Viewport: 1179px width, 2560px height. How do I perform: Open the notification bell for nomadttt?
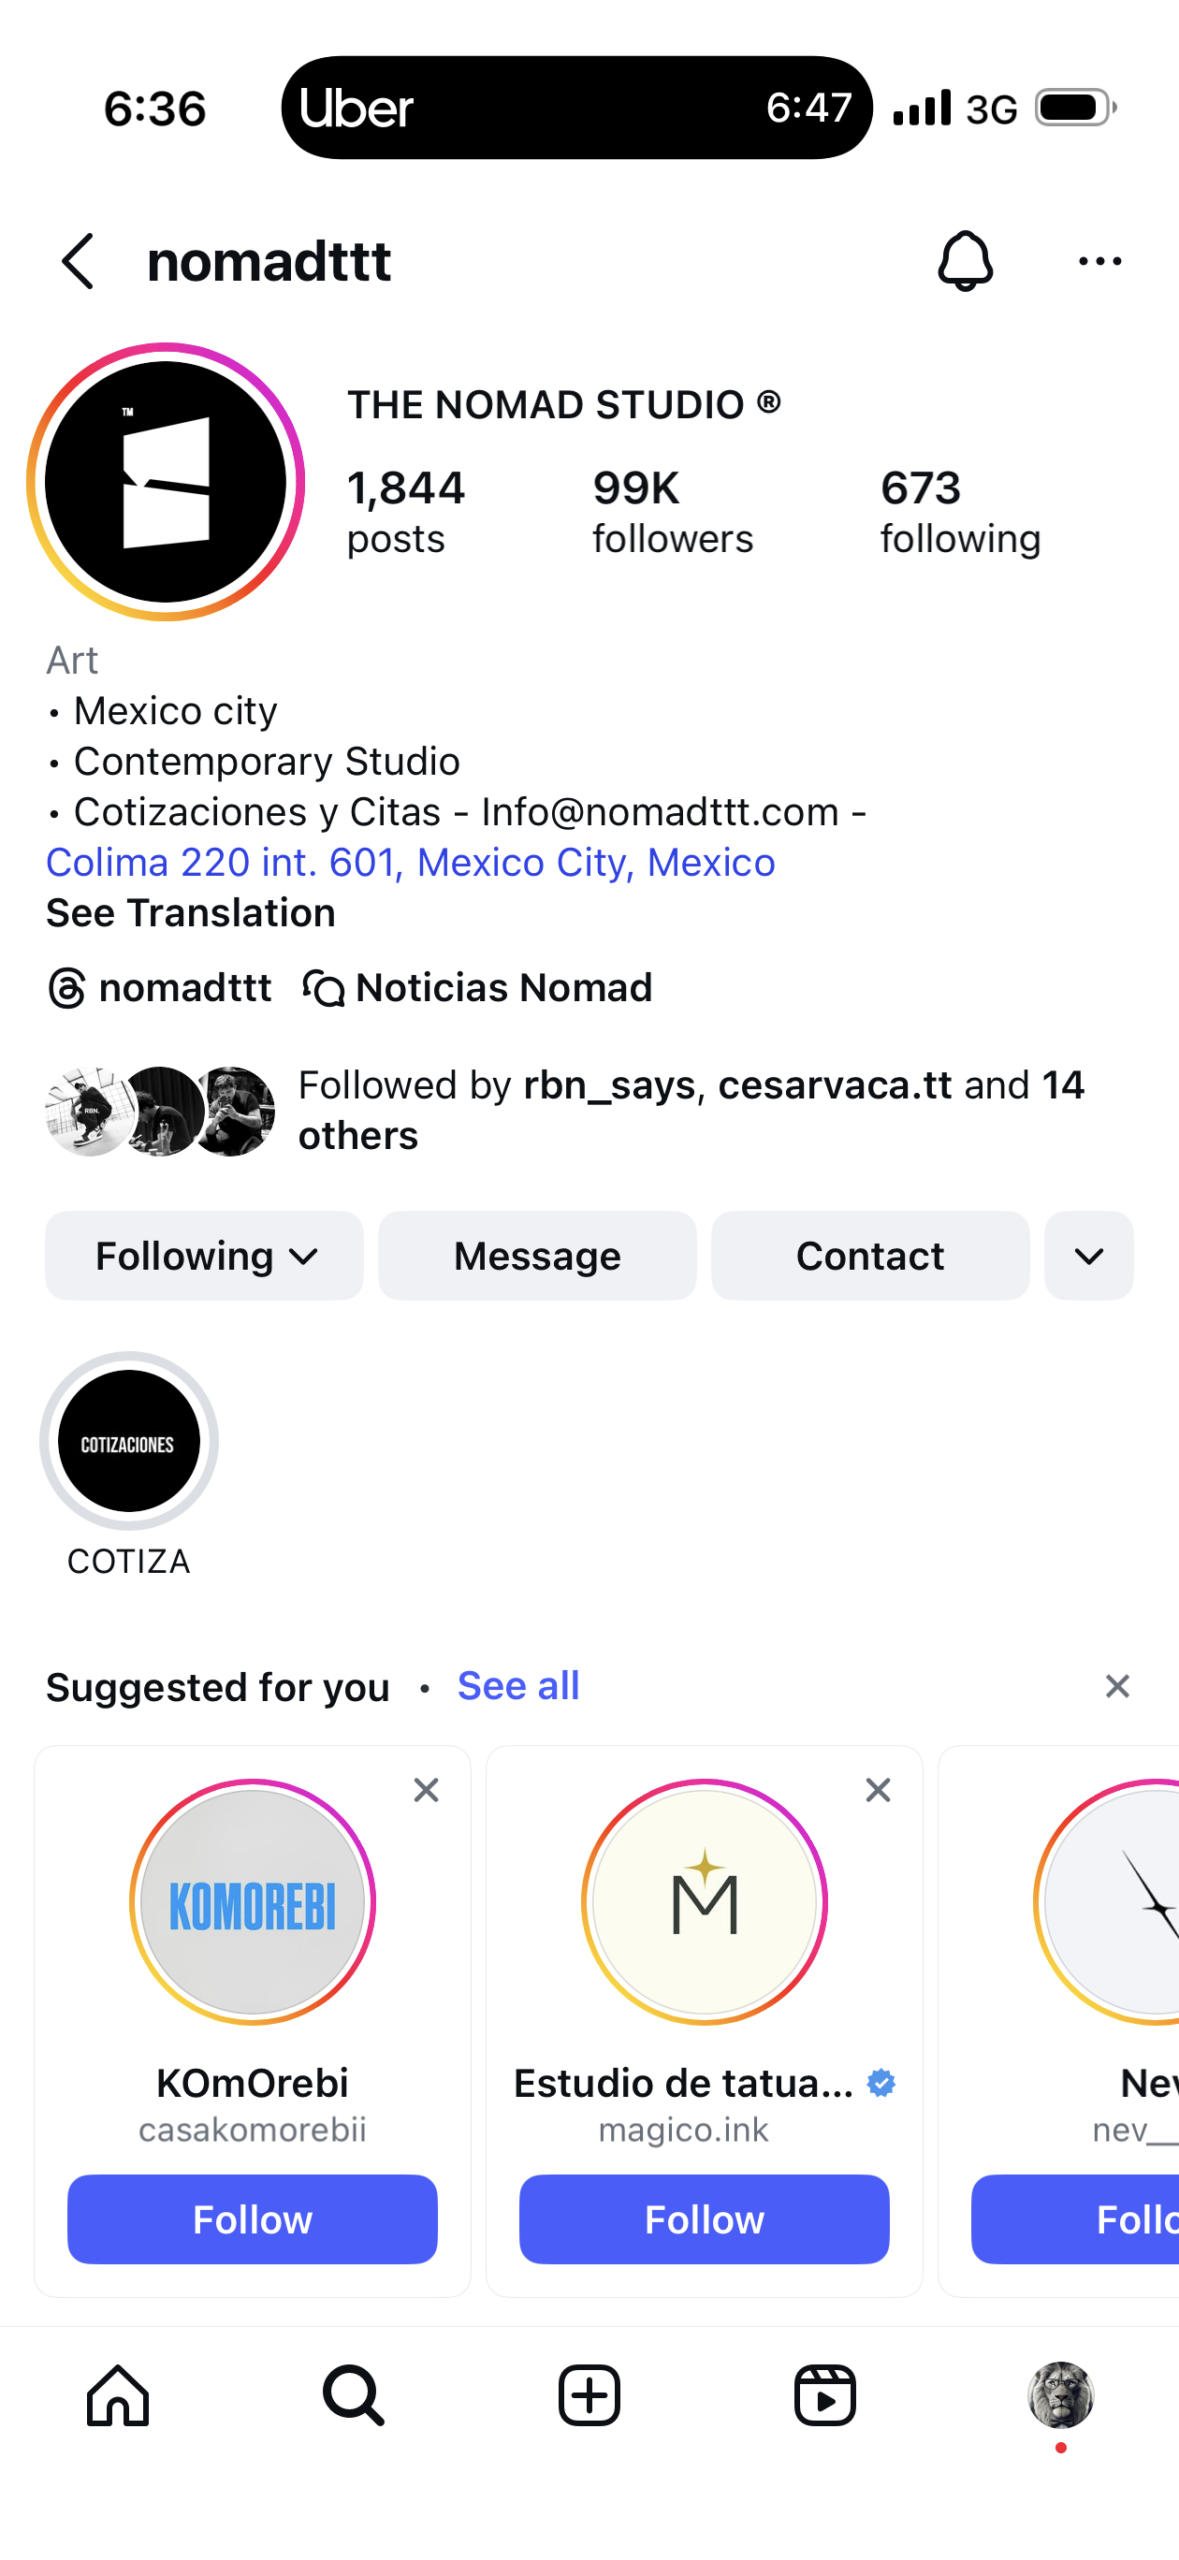point(965,262)
